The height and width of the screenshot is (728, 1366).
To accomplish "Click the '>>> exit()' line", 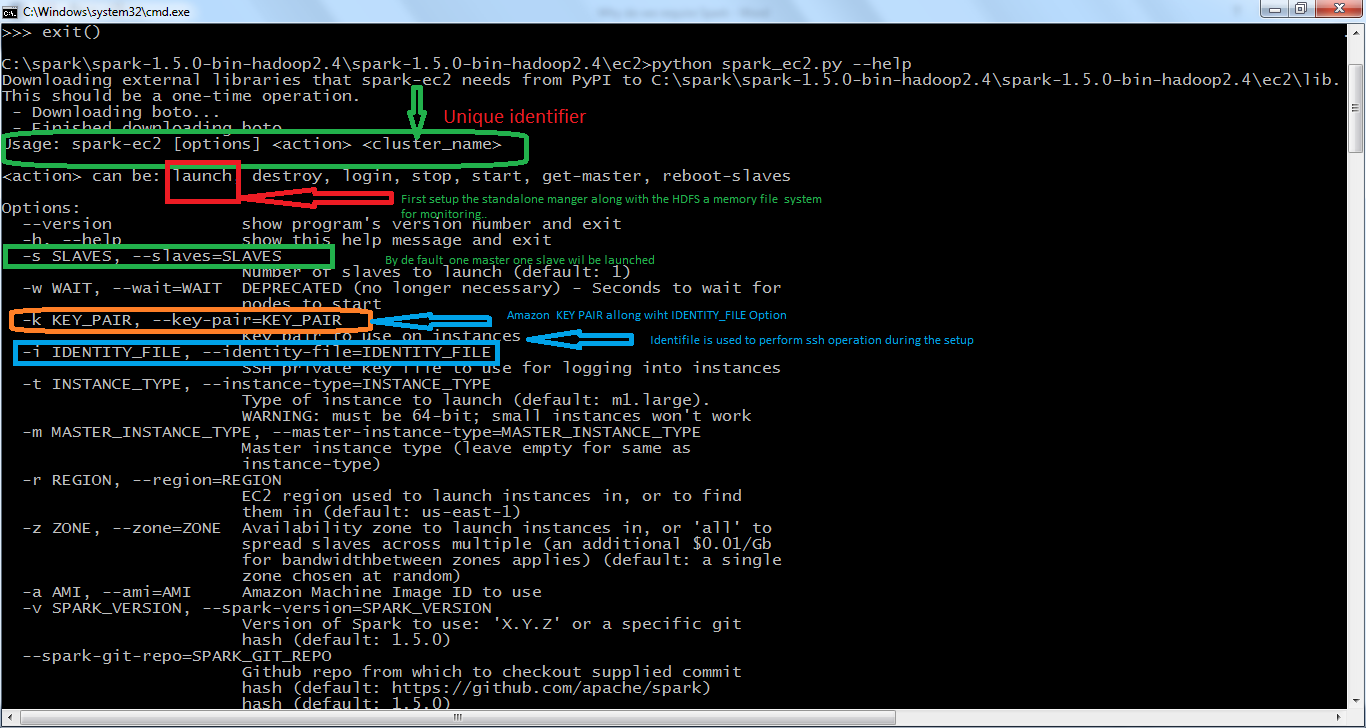I will pyautogui.click(x=52, y=32).
